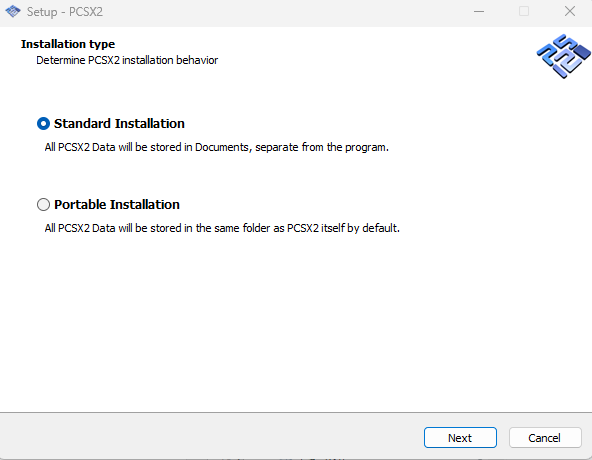The image size is (592, 460).
Task: Select the Standard Installation radio circle
Action: tap(43, 123)
